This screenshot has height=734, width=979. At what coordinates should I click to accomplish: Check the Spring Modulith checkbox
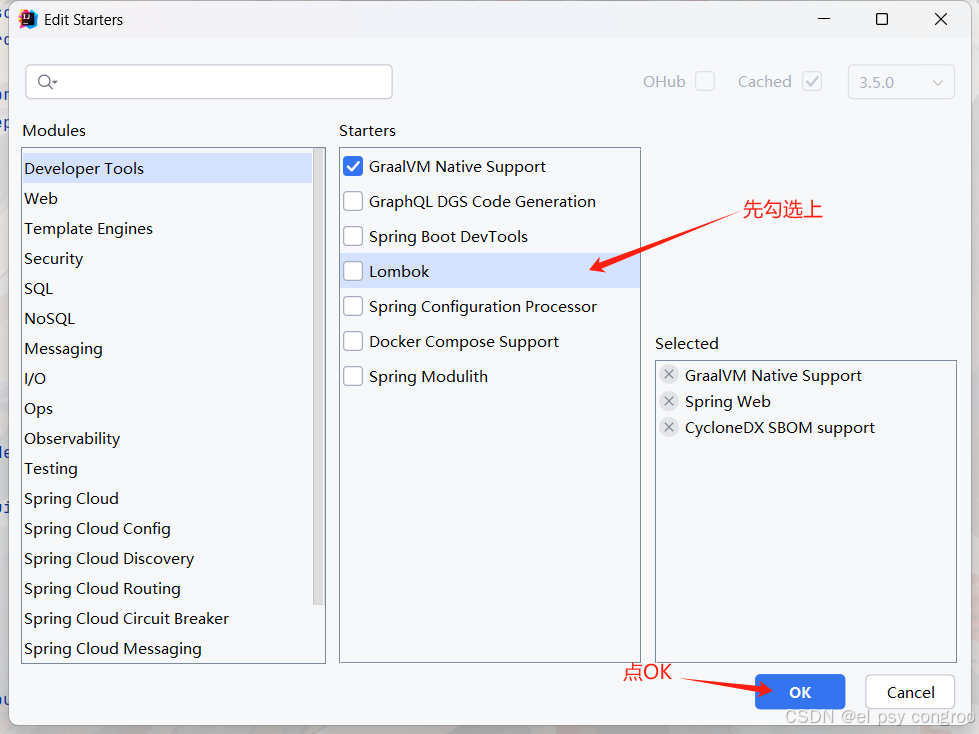(353, 376)
